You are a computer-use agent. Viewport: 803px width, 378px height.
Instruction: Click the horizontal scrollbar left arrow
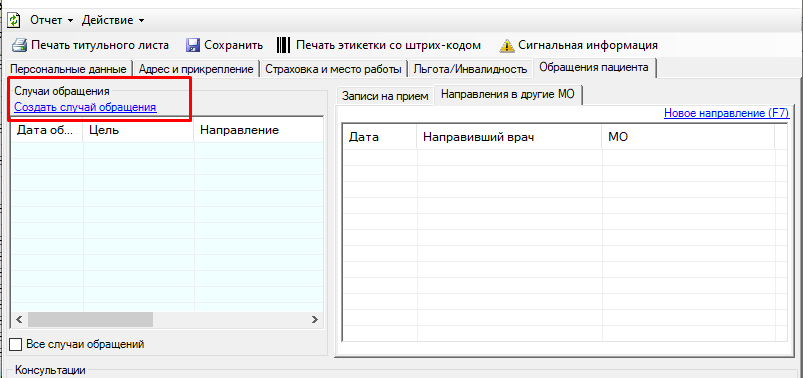(19, 320)
